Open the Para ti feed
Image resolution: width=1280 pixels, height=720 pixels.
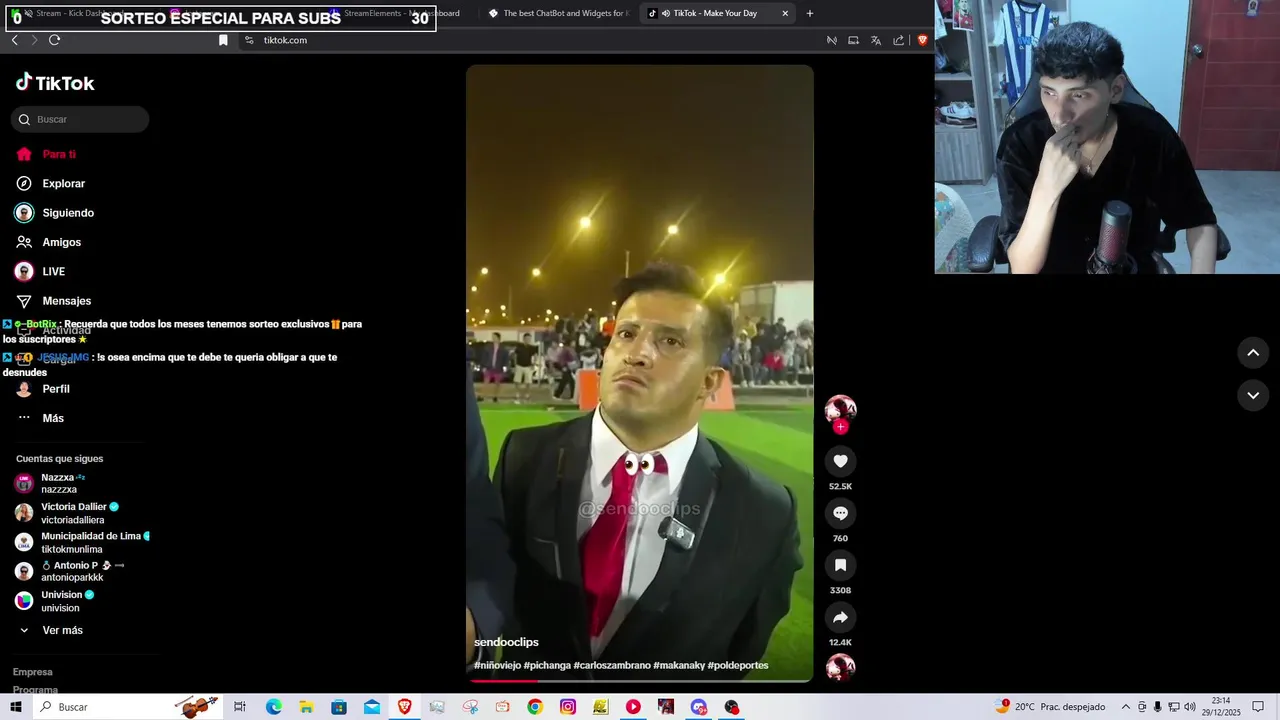click(x=59, y=154)
